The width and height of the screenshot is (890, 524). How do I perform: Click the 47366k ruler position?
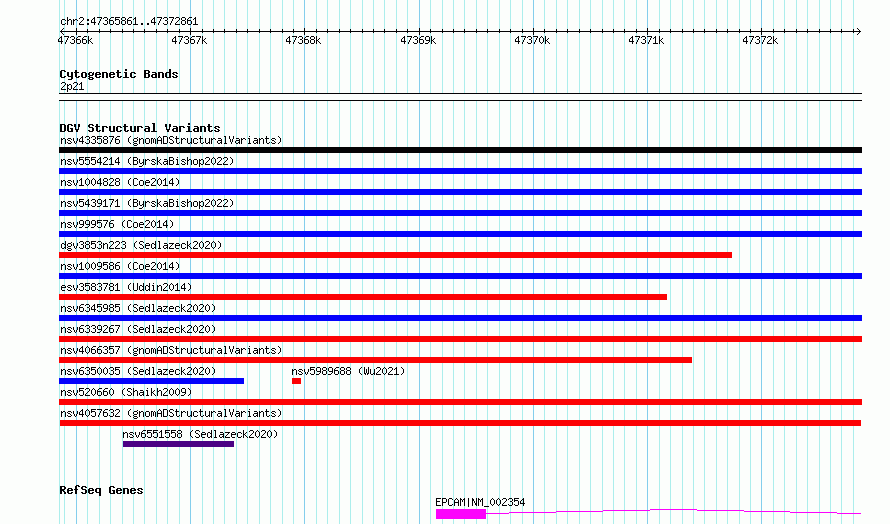pyautogui.click(x=75, y=40)
